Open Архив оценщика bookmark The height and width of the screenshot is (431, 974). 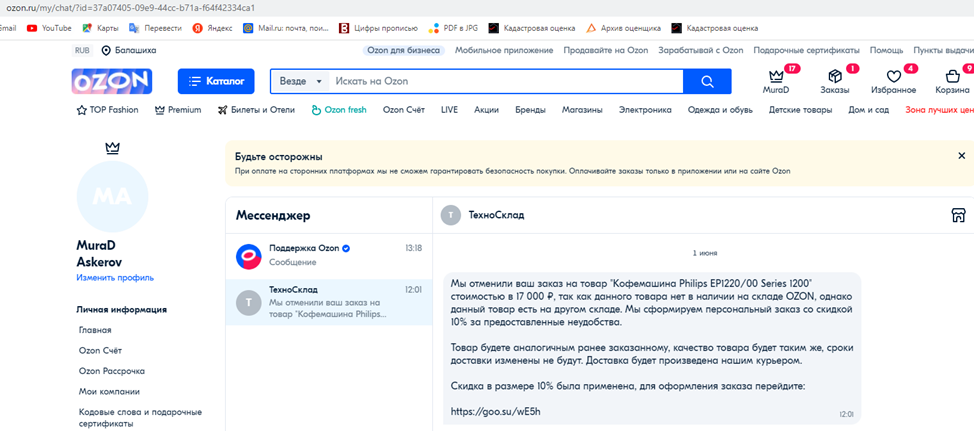coord(623,28)
